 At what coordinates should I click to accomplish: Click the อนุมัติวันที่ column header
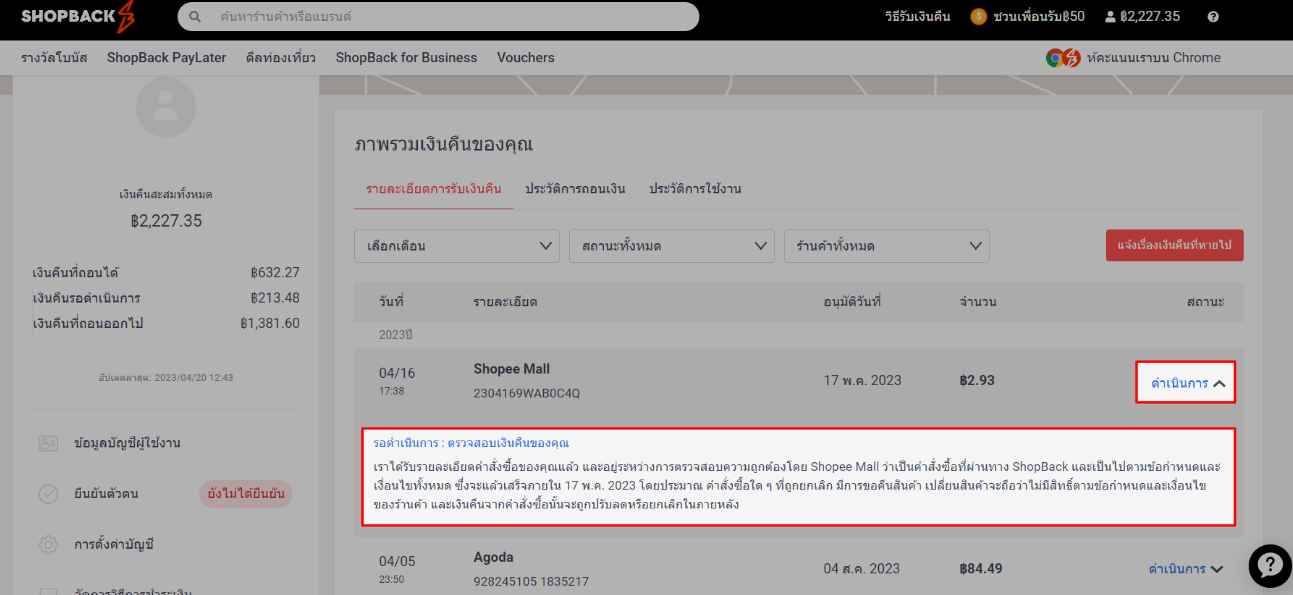tap(852, 301)
